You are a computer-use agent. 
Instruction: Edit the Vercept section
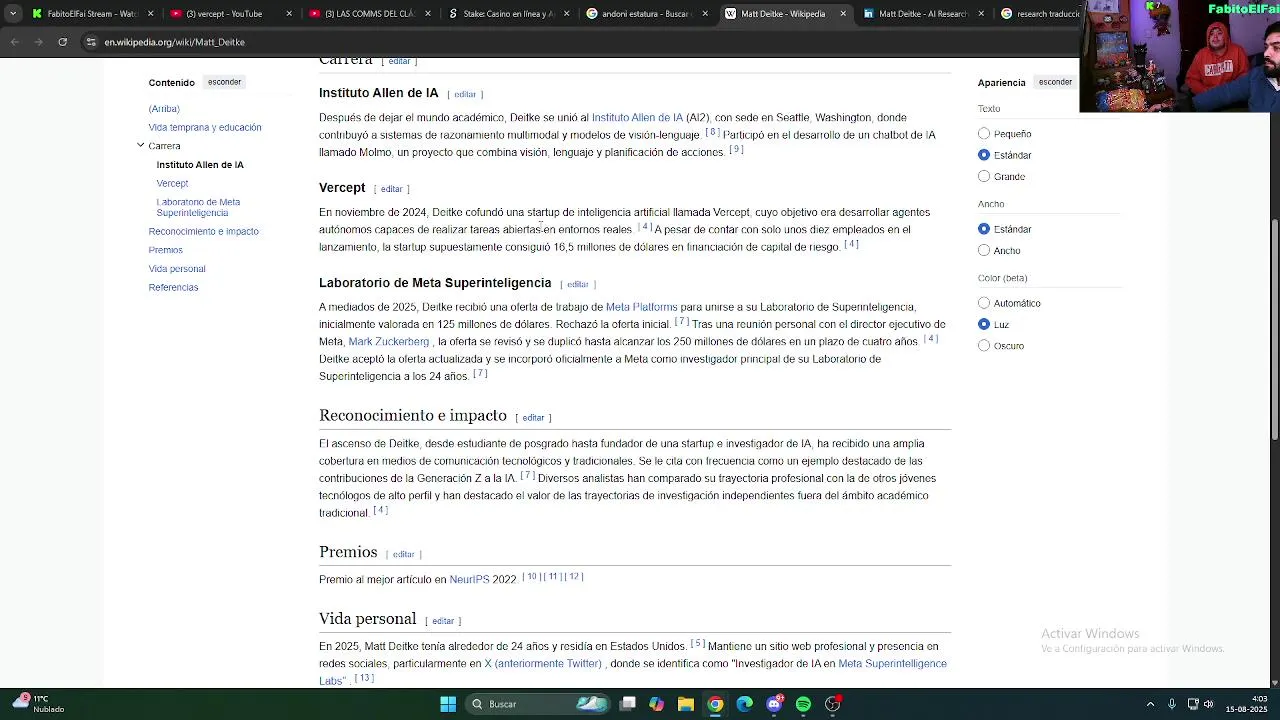coord(391,189)
